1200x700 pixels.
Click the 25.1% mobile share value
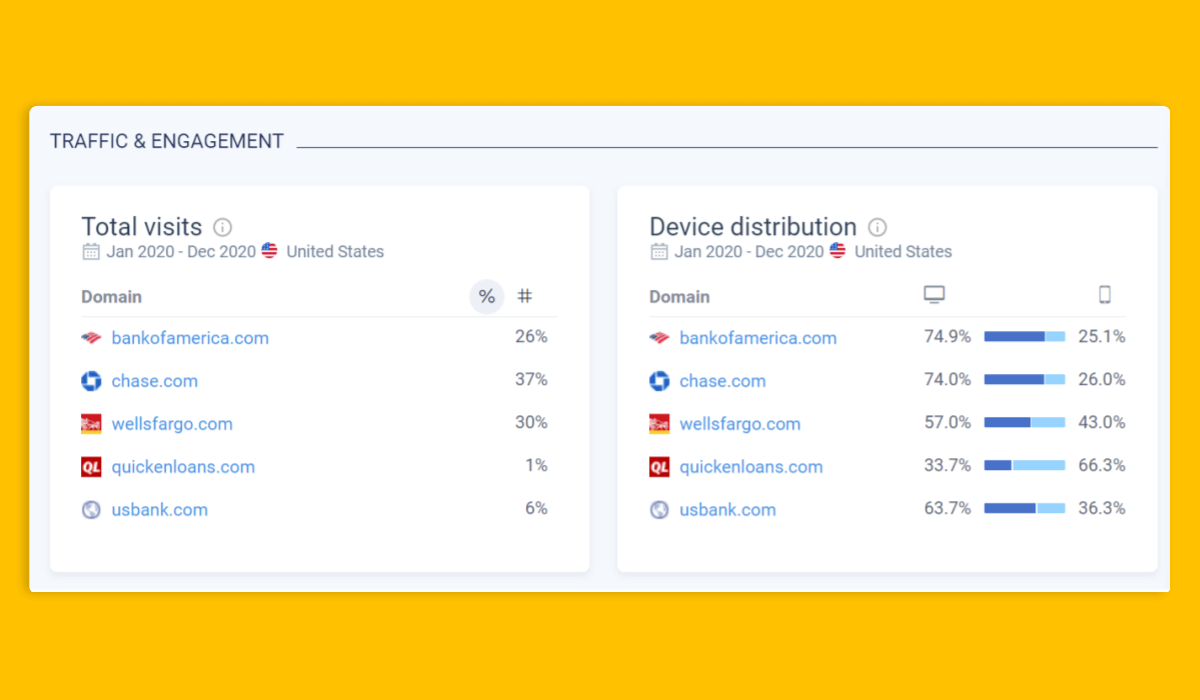click(x=1102, y=337)
